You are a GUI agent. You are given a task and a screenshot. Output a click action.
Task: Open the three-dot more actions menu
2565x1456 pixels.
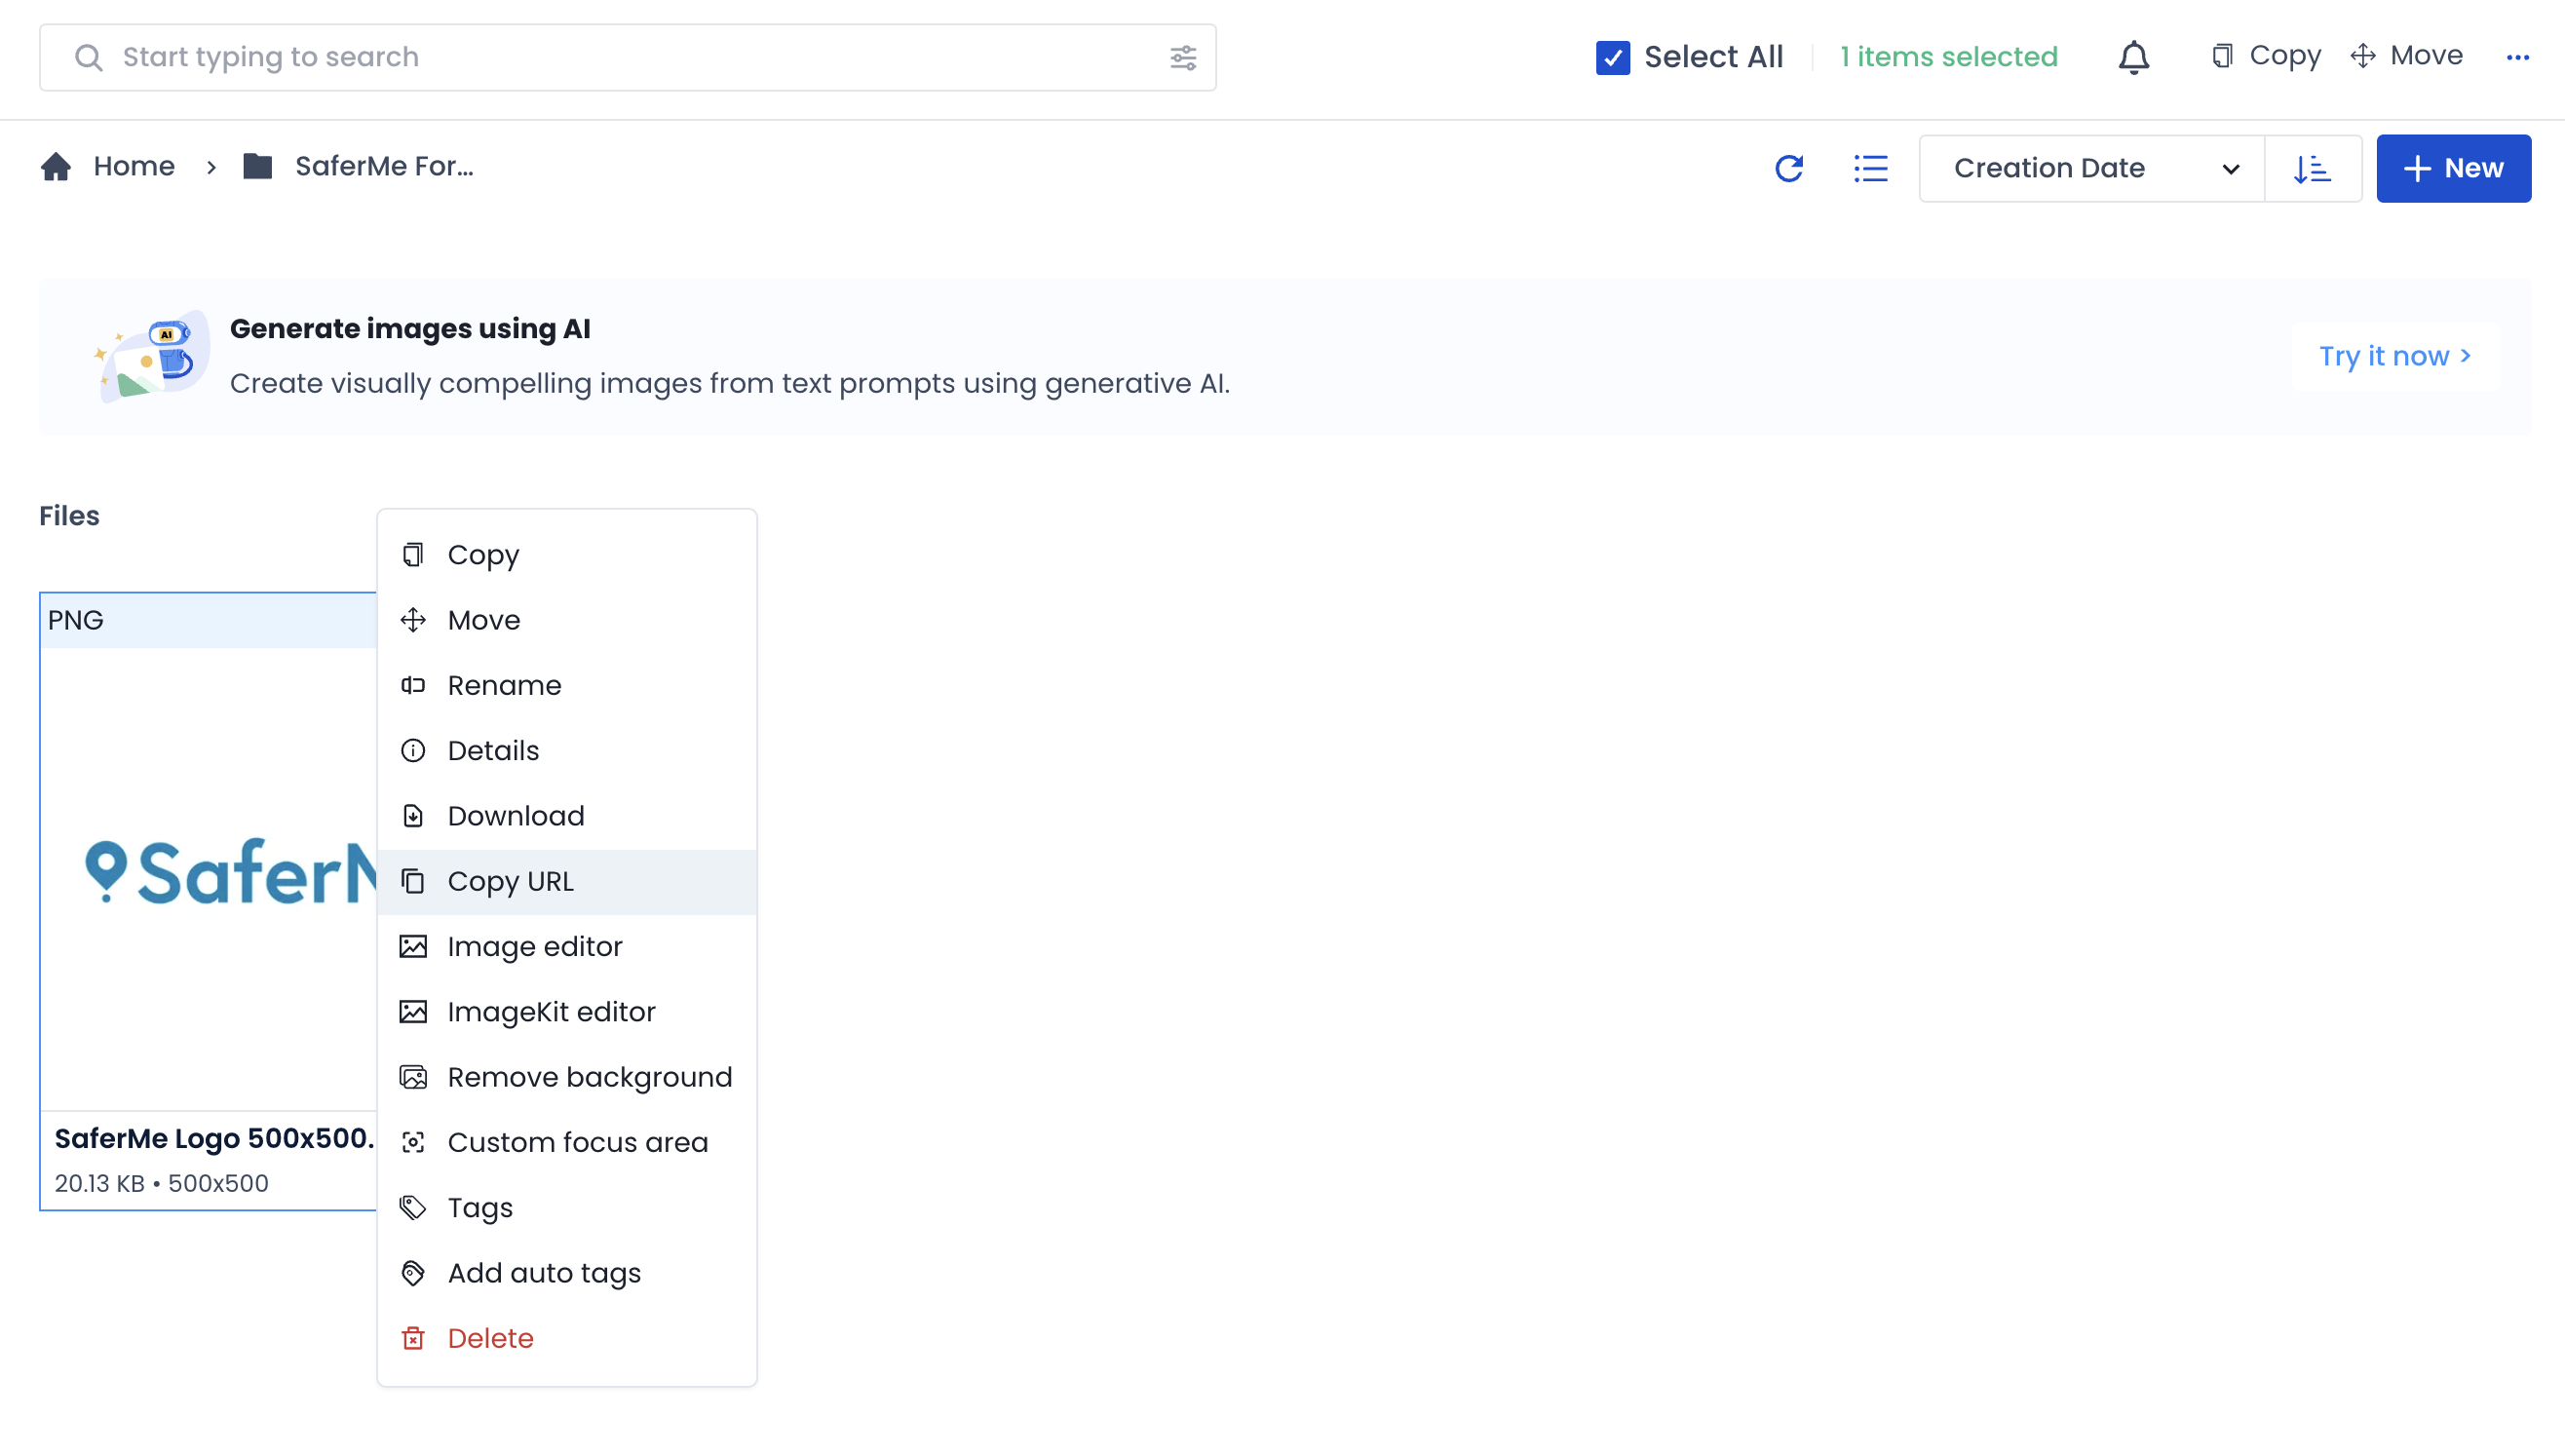[x=2517, y=57]
